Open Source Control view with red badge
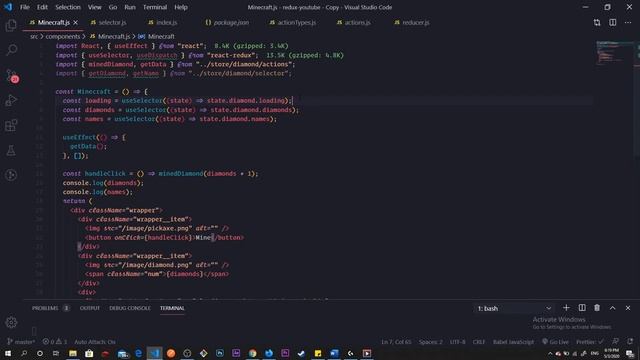 pyautogui.click(x=12, y=76)
